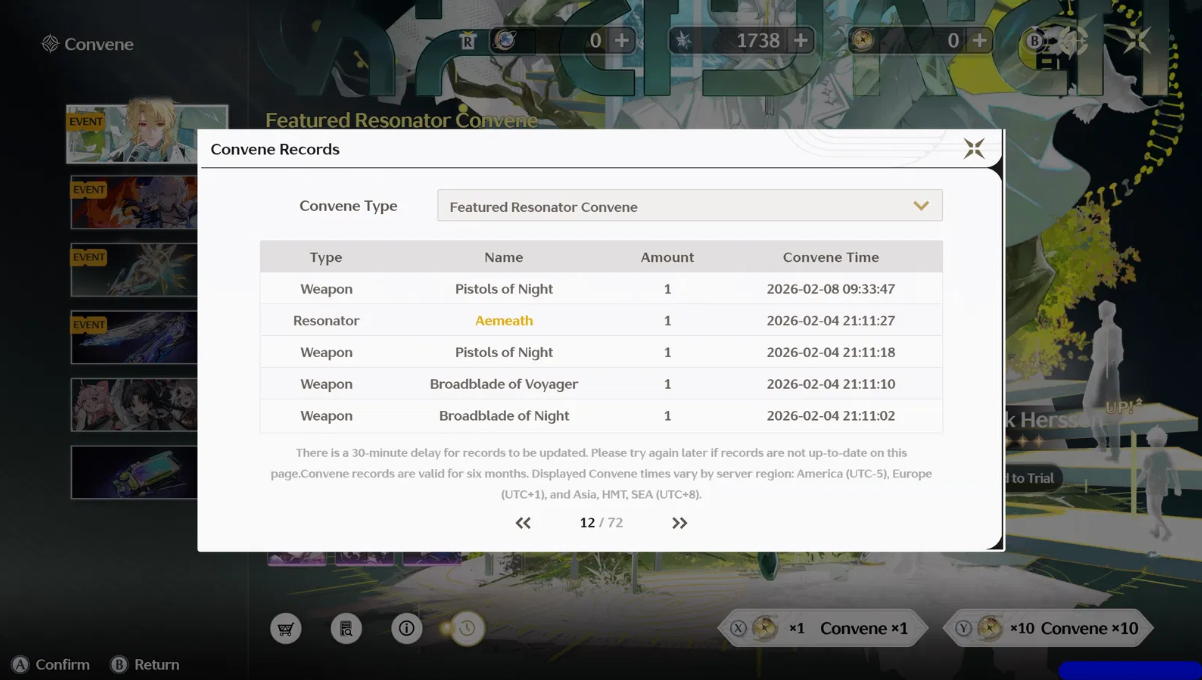
Task: Add Astrite with plus next to 1738
Action: click(800, 40)
